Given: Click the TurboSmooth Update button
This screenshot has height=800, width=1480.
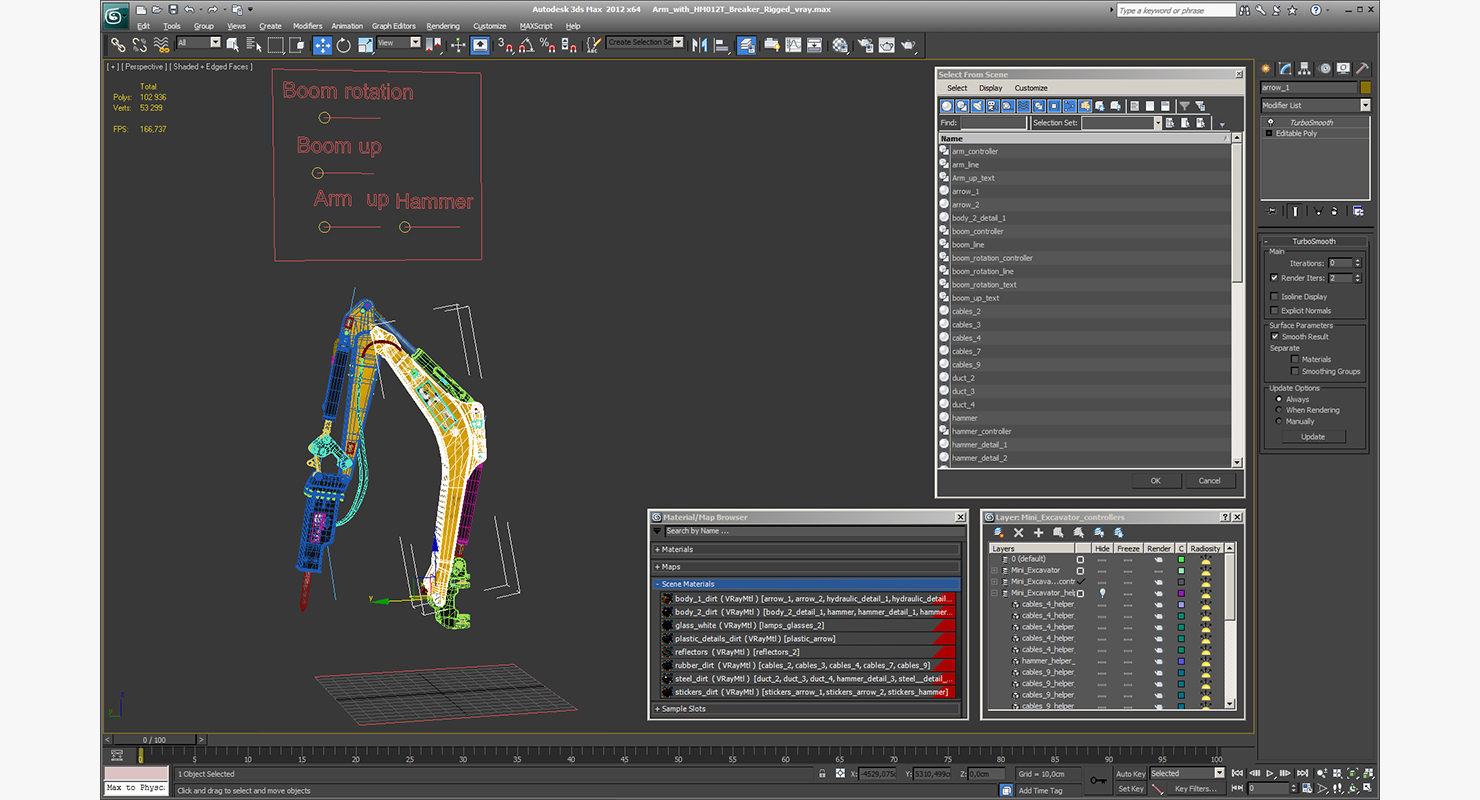Looking at the screenshot, I should [1313, 436].
